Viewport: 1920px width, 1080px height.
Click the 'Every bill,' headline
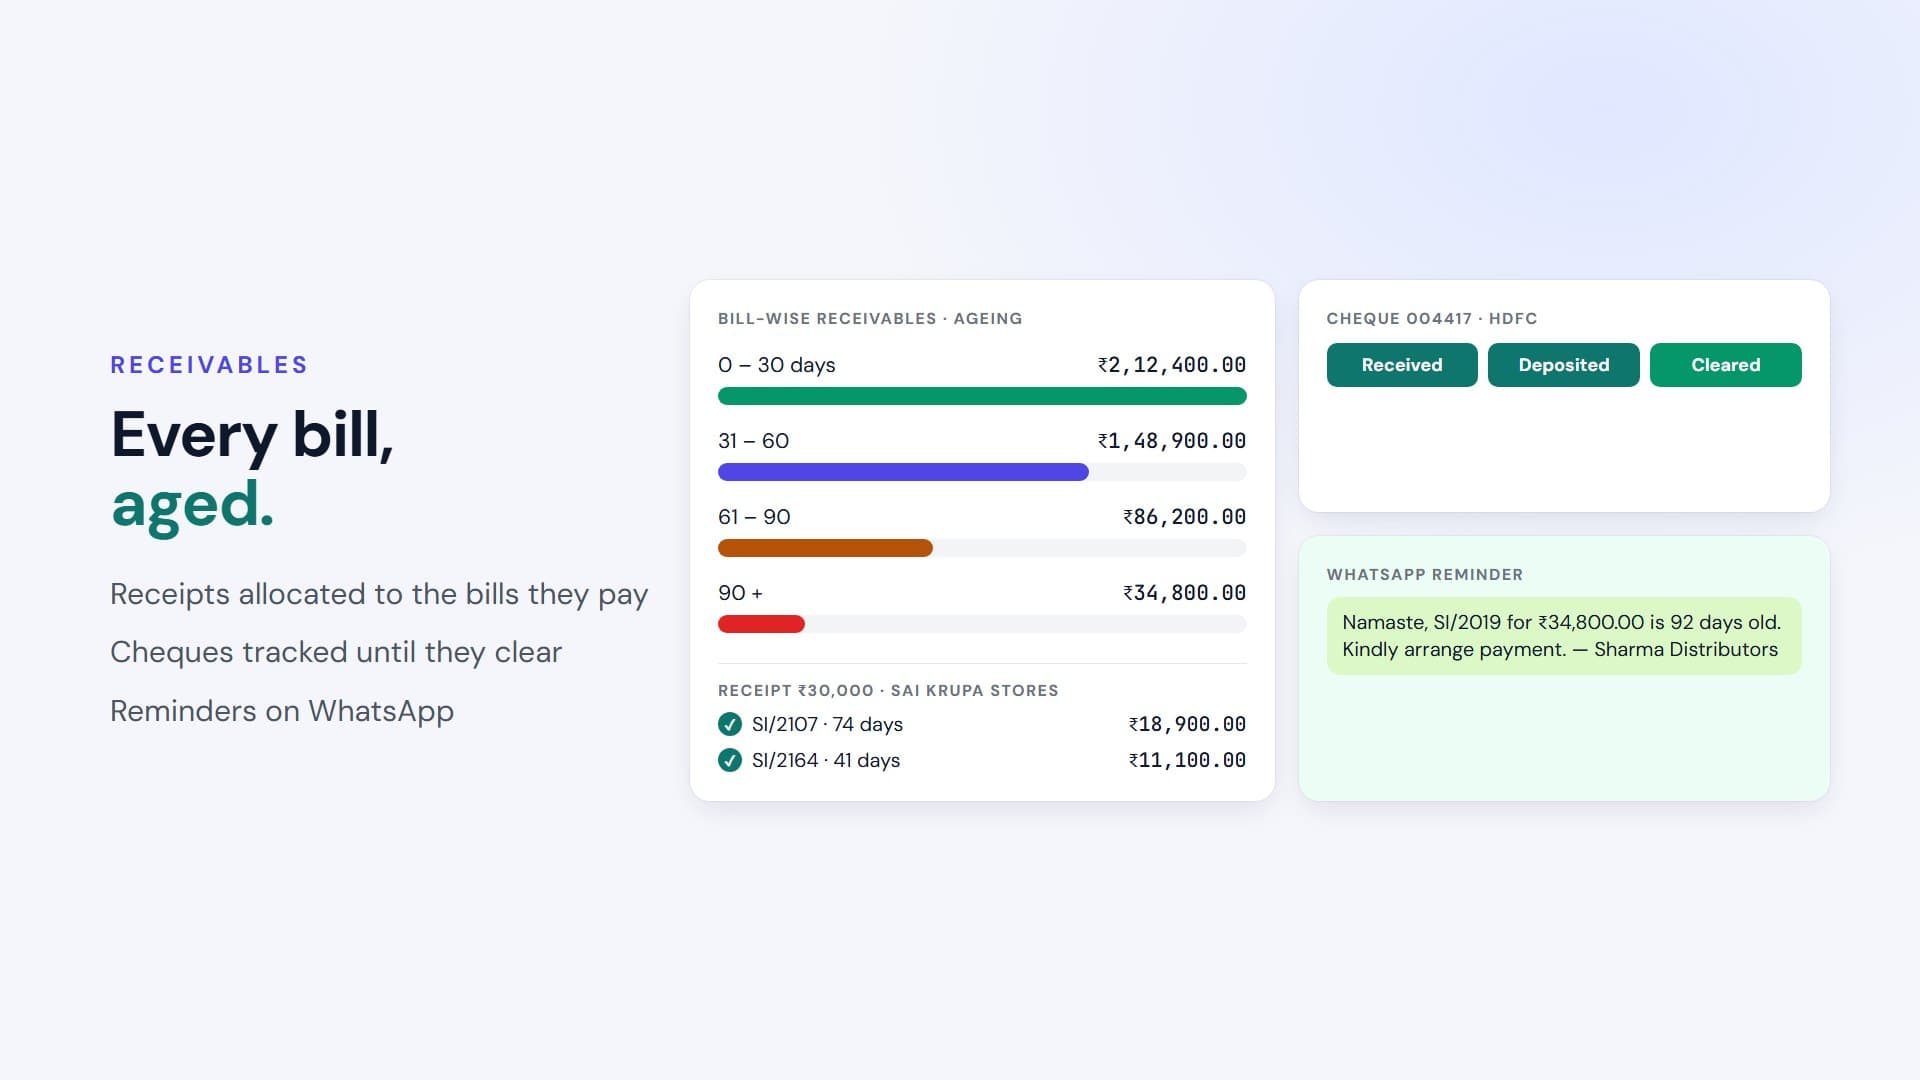coord(252,435)
